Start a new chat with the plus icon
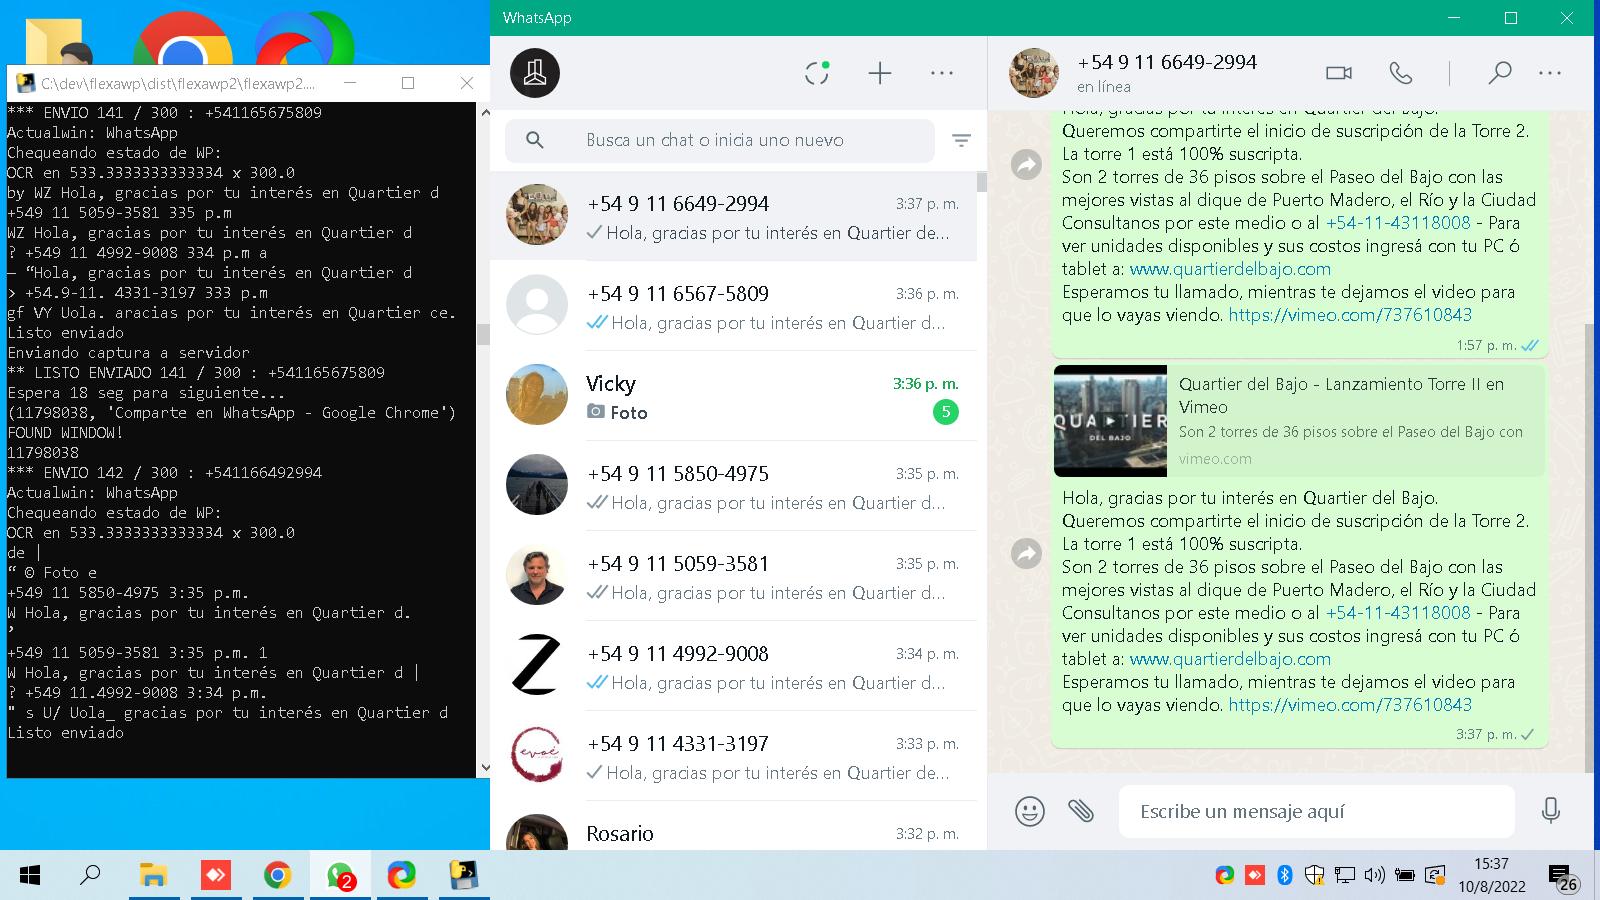 [880, 73]
